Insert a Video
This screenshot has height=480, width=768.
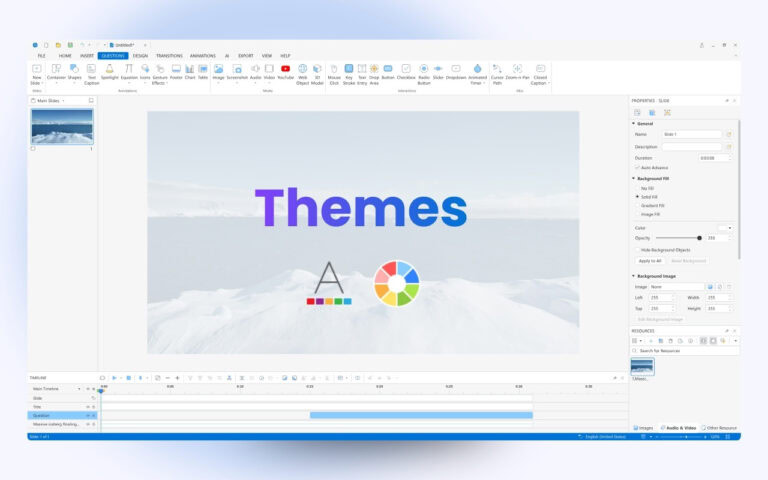269,72
